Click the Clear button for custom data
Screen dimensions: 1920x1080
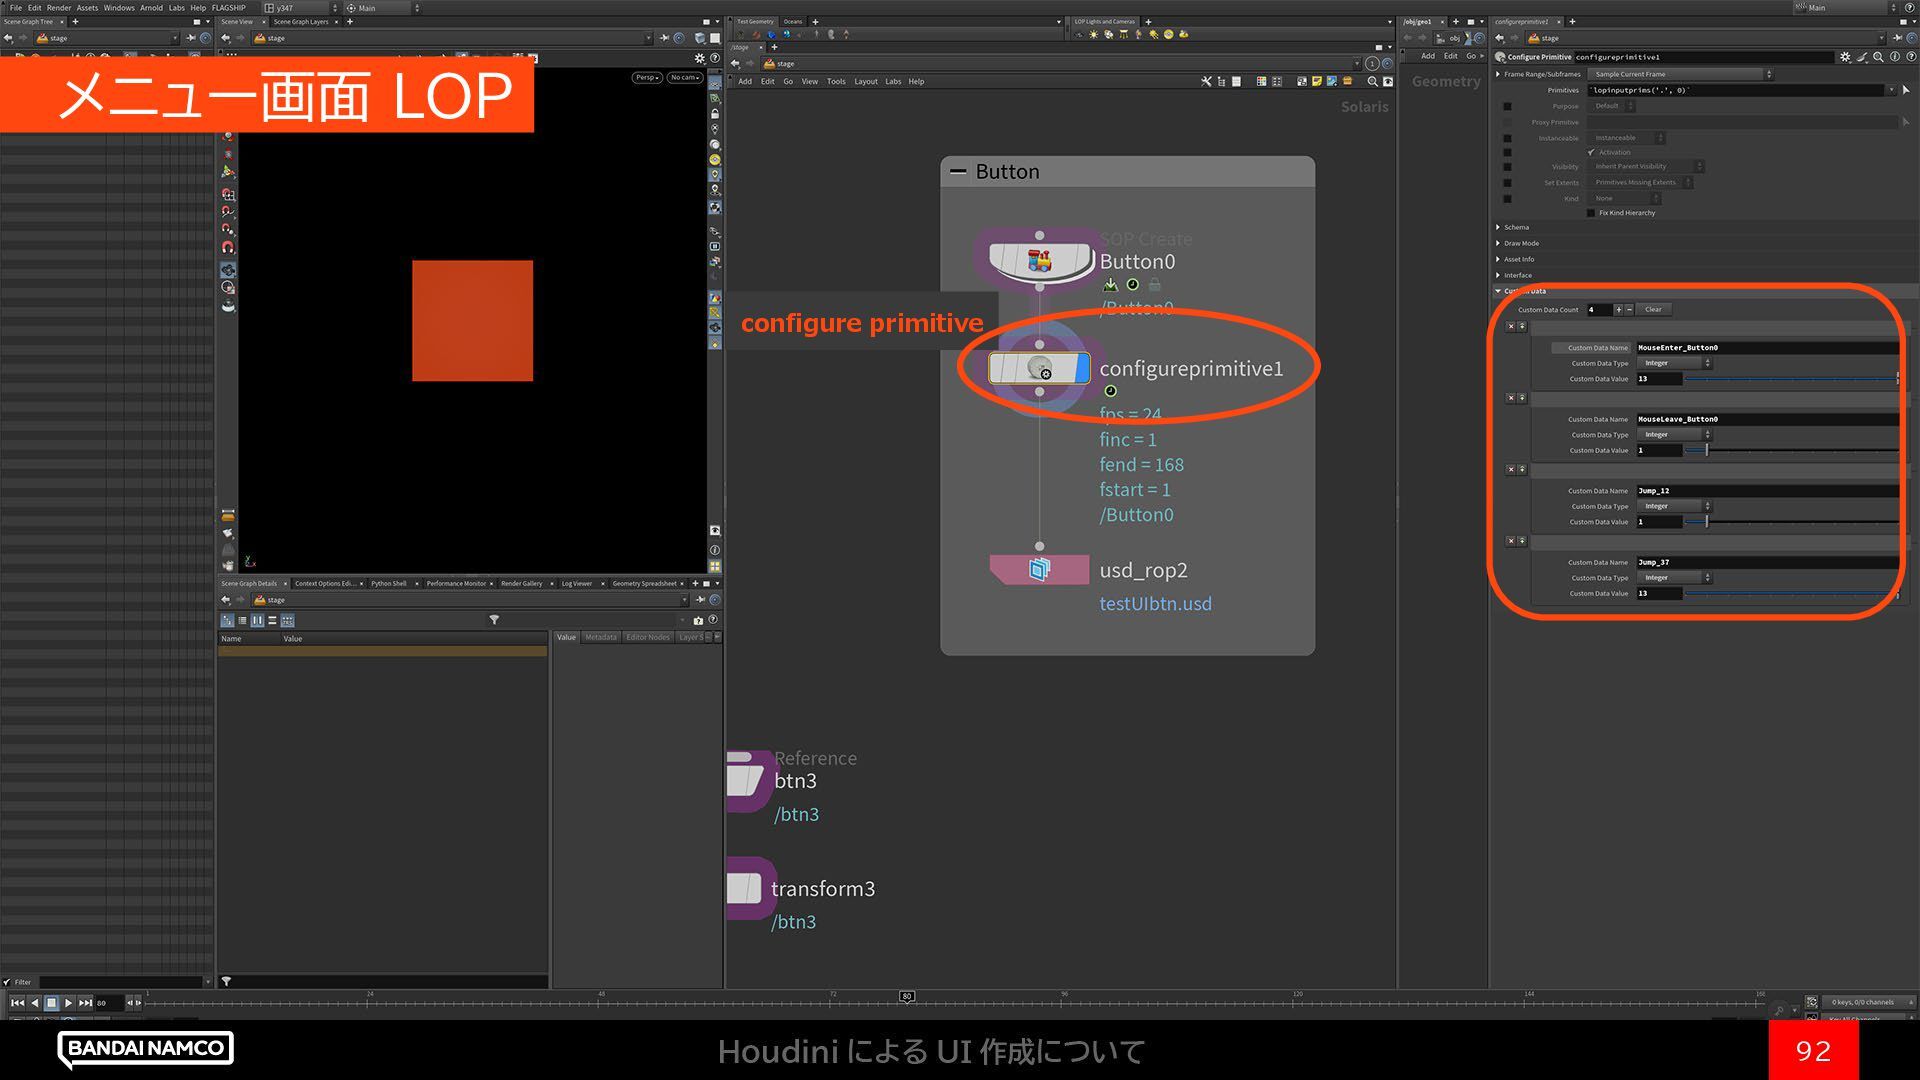point(1653,309)
